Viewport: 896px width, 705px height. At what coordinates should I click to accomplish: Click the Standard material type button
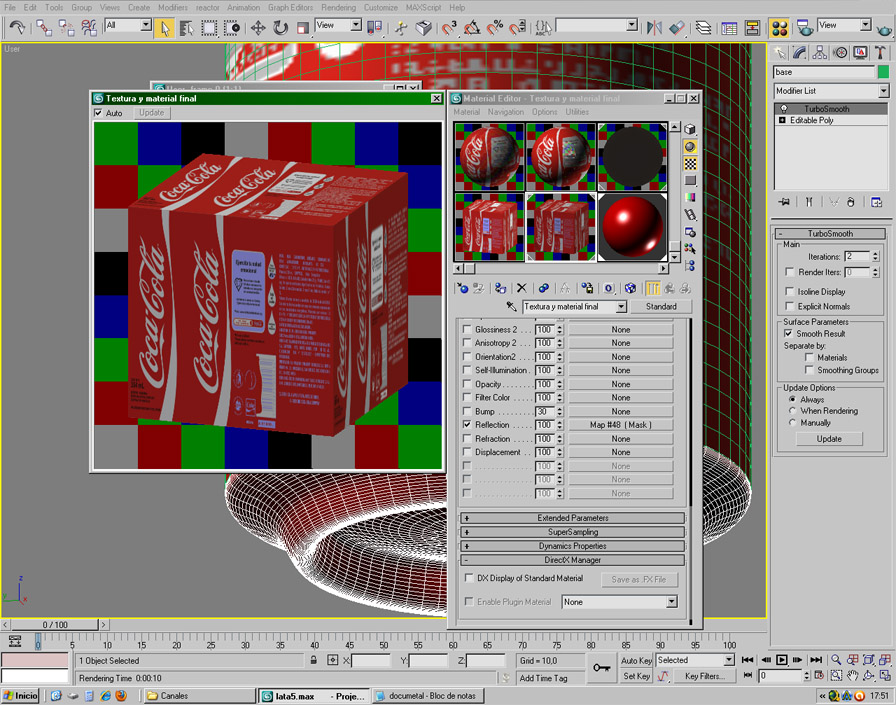pos(661,307)
